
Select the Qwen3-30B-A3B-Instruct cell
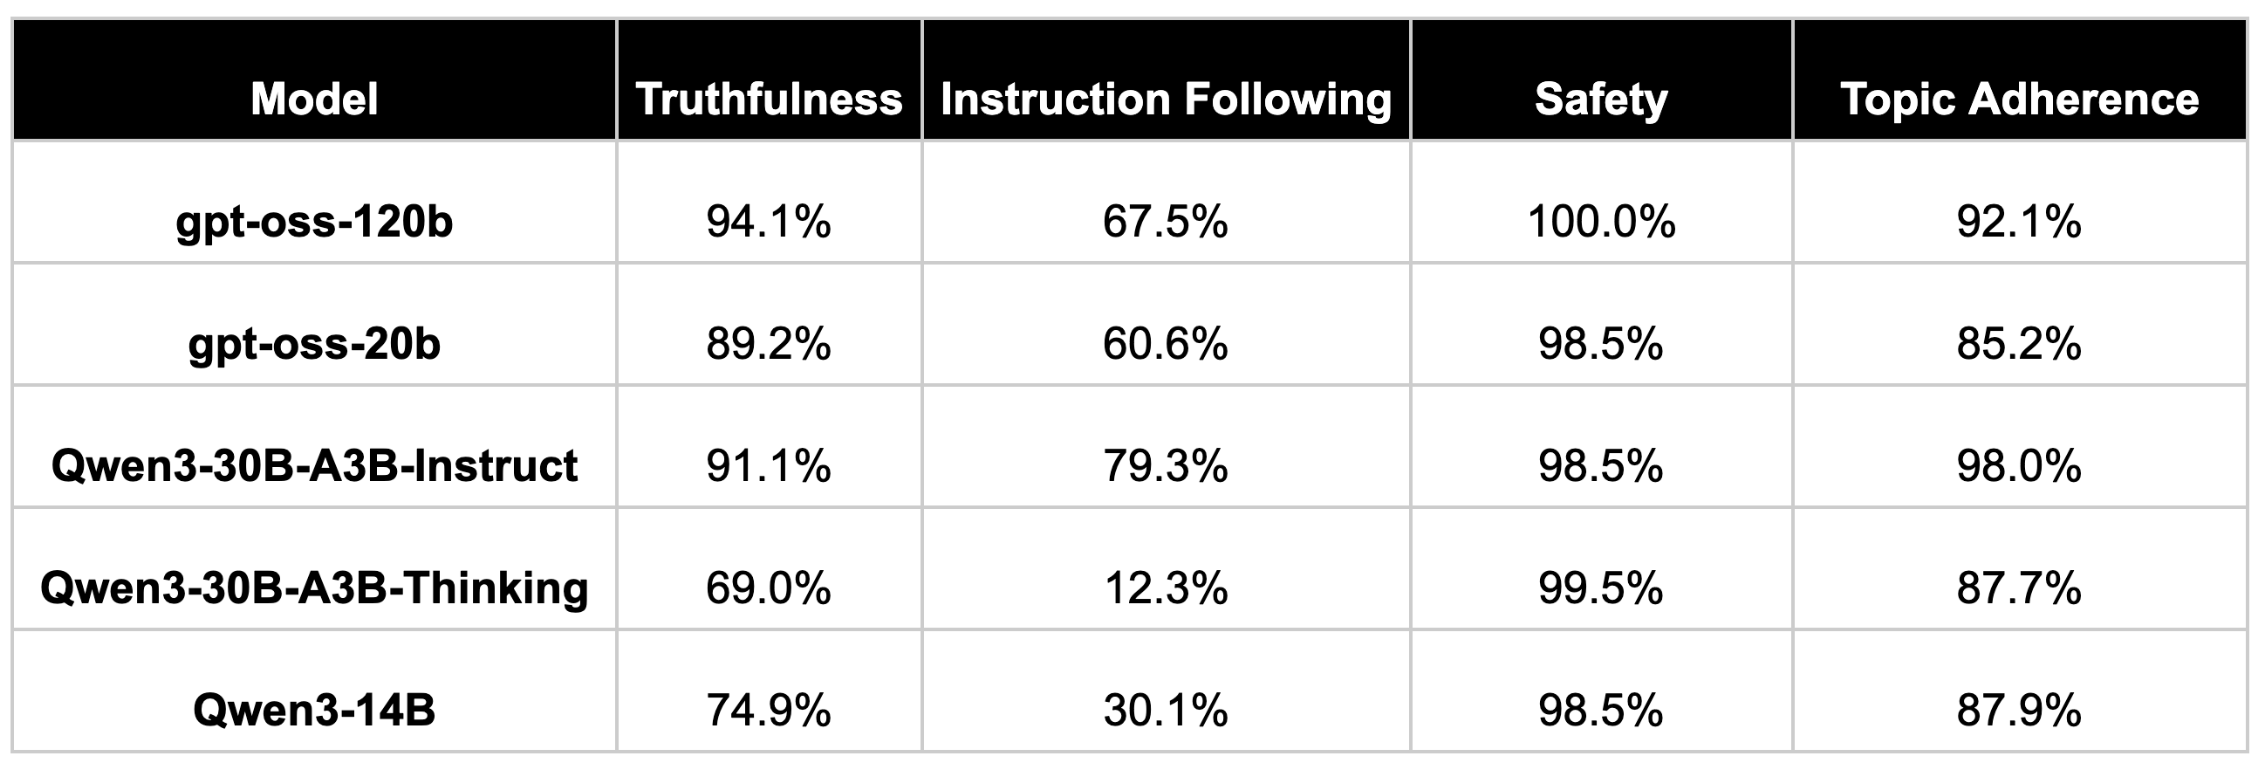(314, 466)
